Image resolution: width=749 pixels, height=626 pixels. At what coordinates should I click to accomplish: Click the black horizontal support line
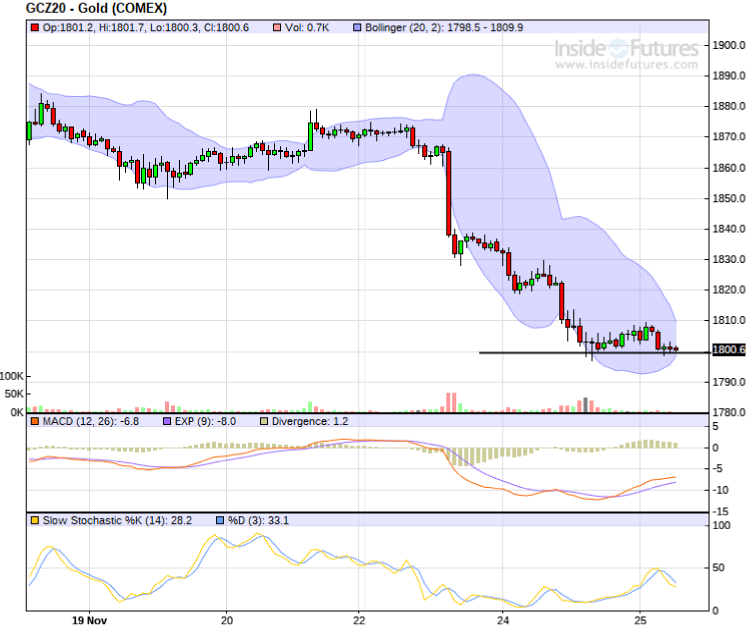click(540, 352)
